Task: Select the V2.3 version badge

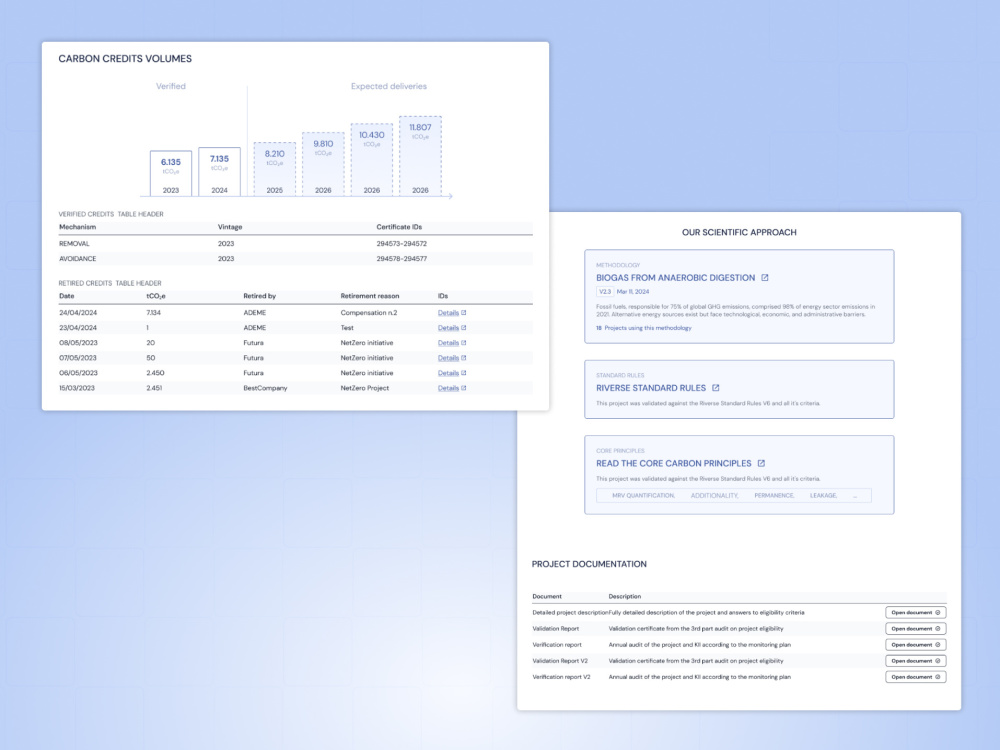Action: point(605,291)
